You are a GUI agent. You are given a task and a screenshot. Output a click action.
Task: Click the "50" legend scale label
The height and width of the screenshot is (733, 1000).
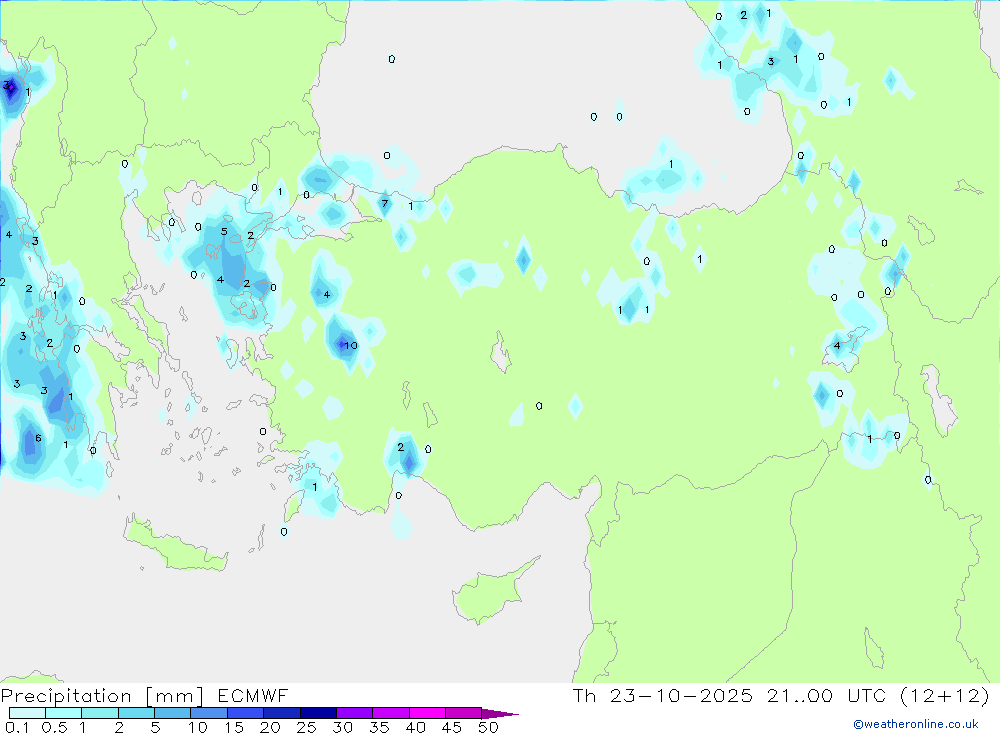point(488,727)
